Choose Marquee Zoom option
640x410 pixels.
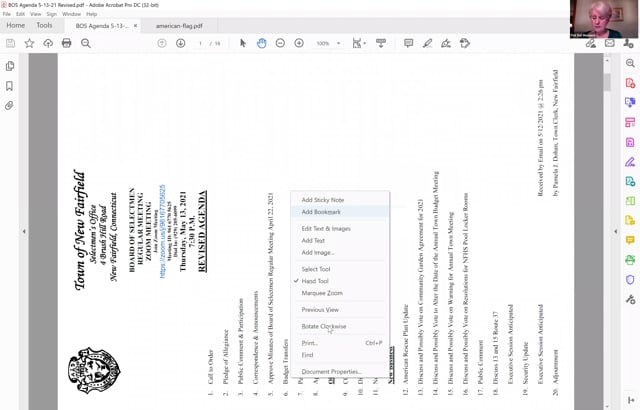340,293
